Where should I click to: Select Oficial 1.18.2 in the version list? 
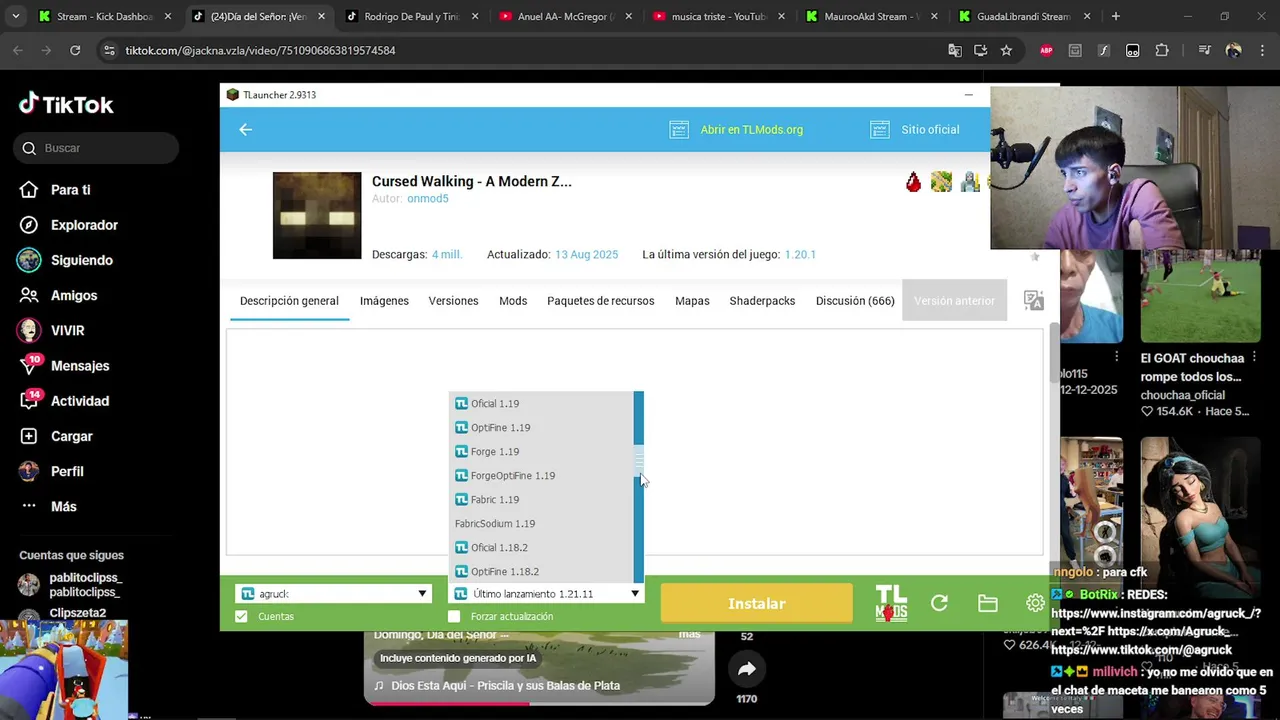click(x=541, y=547)
